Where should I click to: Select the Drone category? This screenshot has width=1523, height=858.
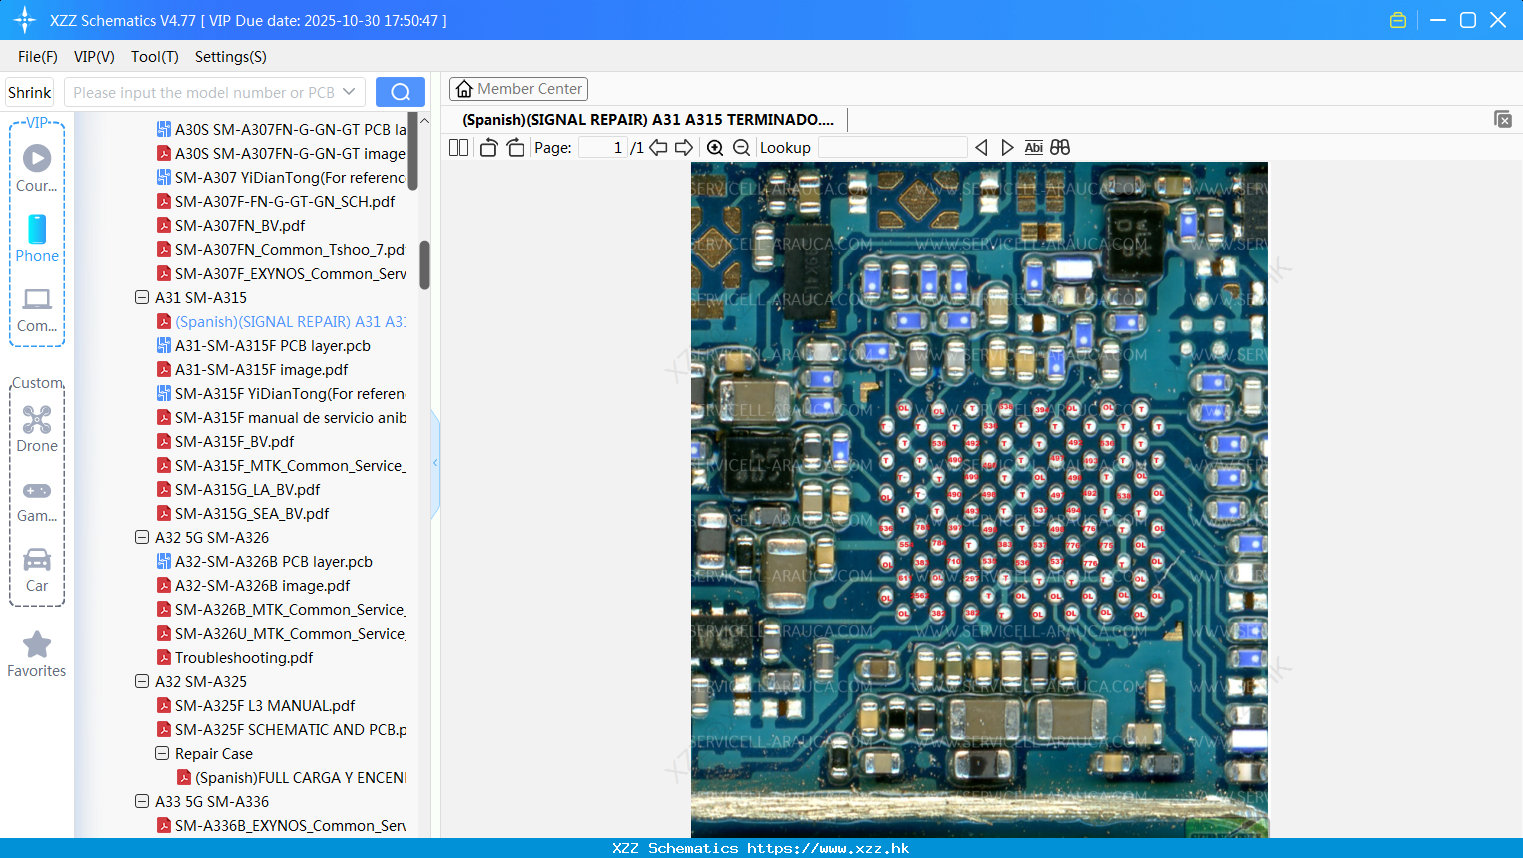coord(37,429)
